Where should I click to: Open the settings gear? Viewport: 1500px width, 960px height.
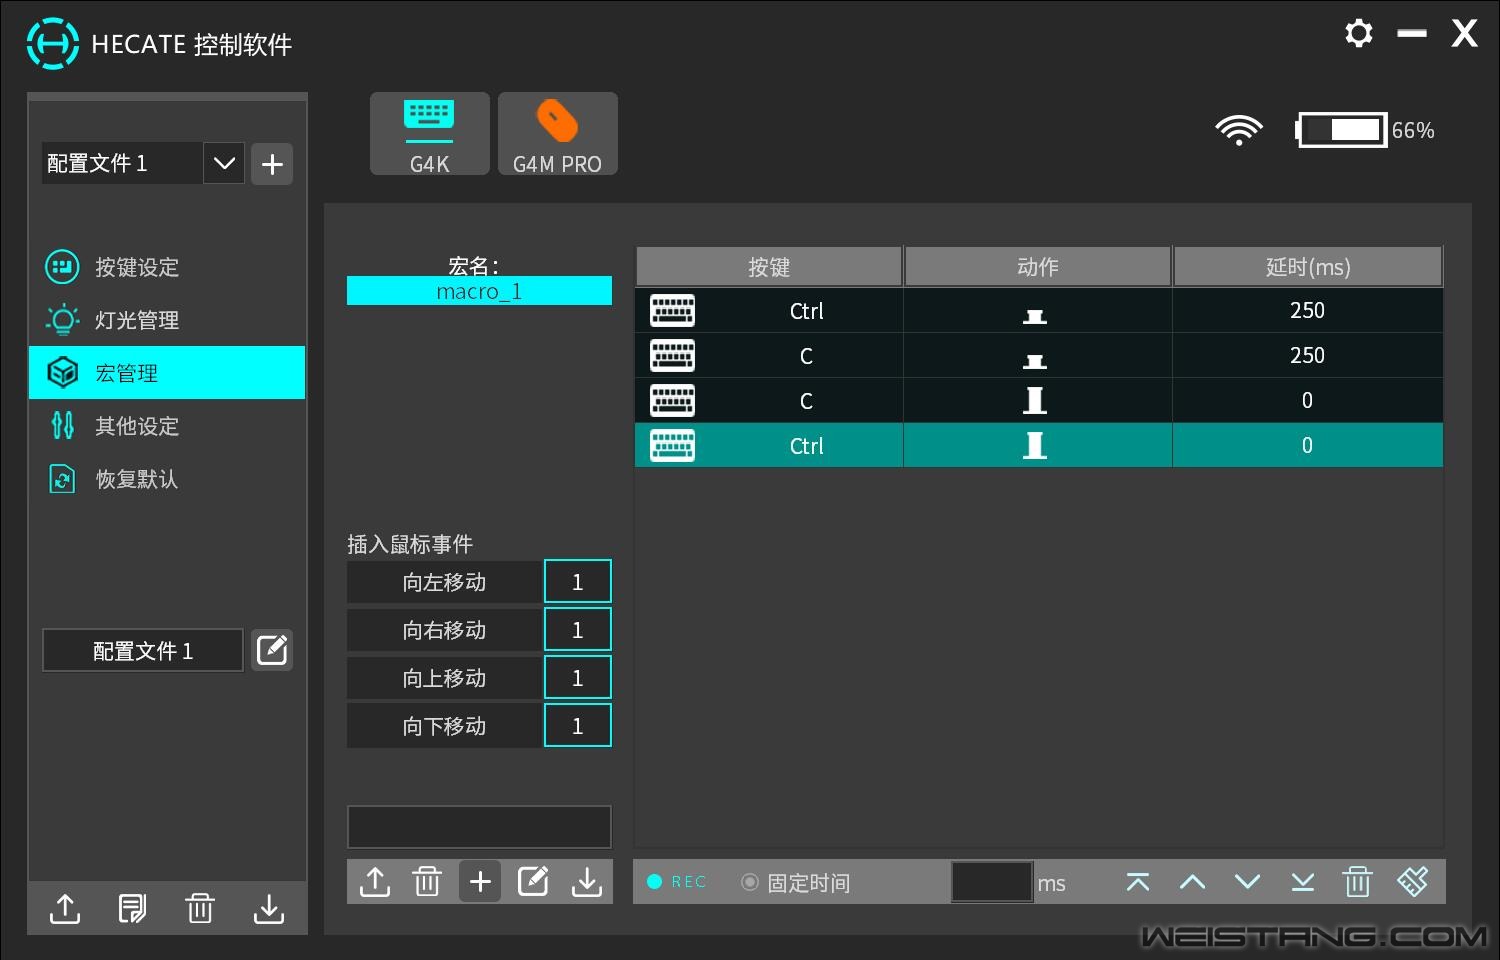pos(1358,33)
